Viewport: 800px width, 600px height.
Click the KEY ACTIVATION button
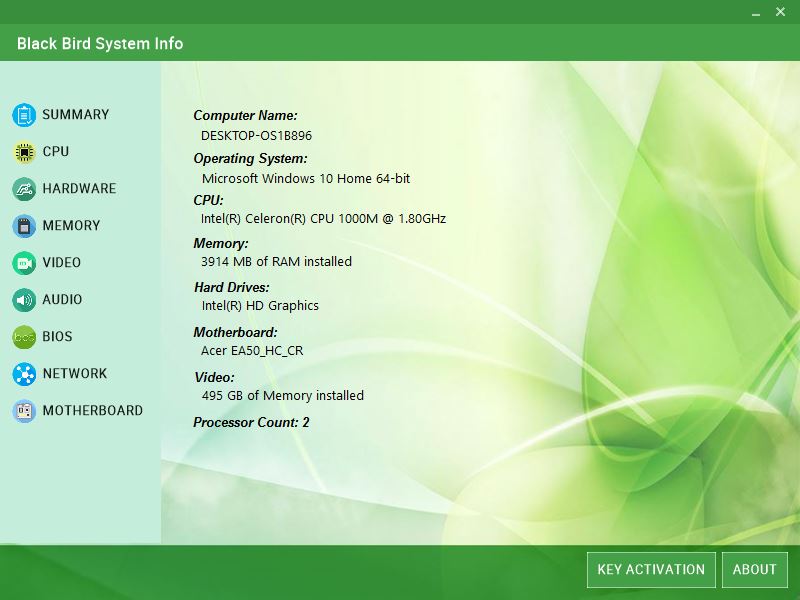[x=650, y=569]
